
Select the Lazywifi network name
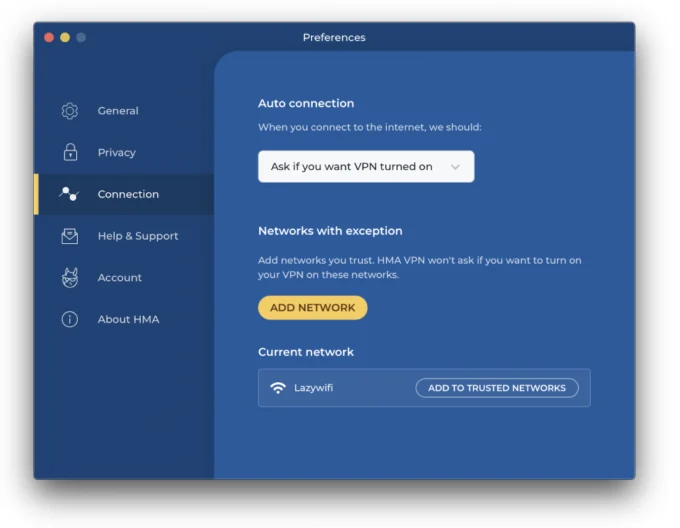tap(314, 388)
